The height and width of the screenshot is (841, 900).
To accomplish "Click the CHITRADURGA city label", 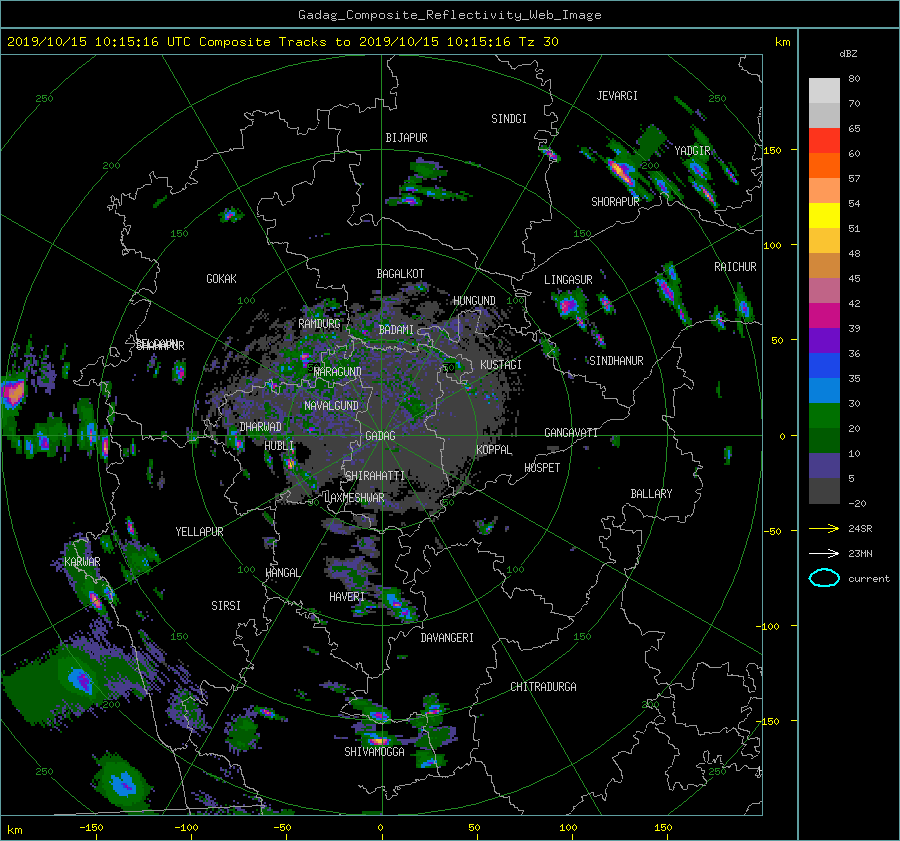I will [x=543, y=687].
